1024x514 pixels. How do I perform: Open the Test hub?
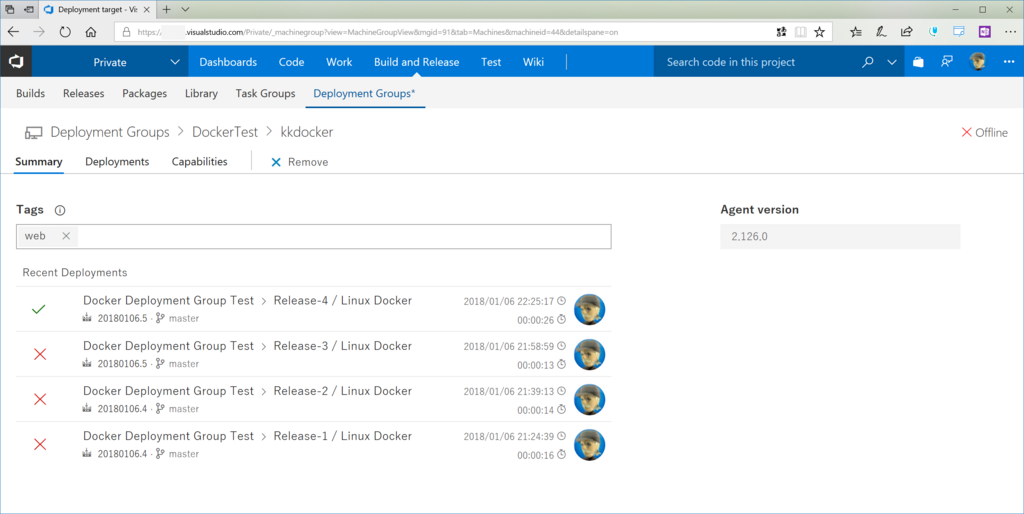pyautogui.click(x=491, y=62)
